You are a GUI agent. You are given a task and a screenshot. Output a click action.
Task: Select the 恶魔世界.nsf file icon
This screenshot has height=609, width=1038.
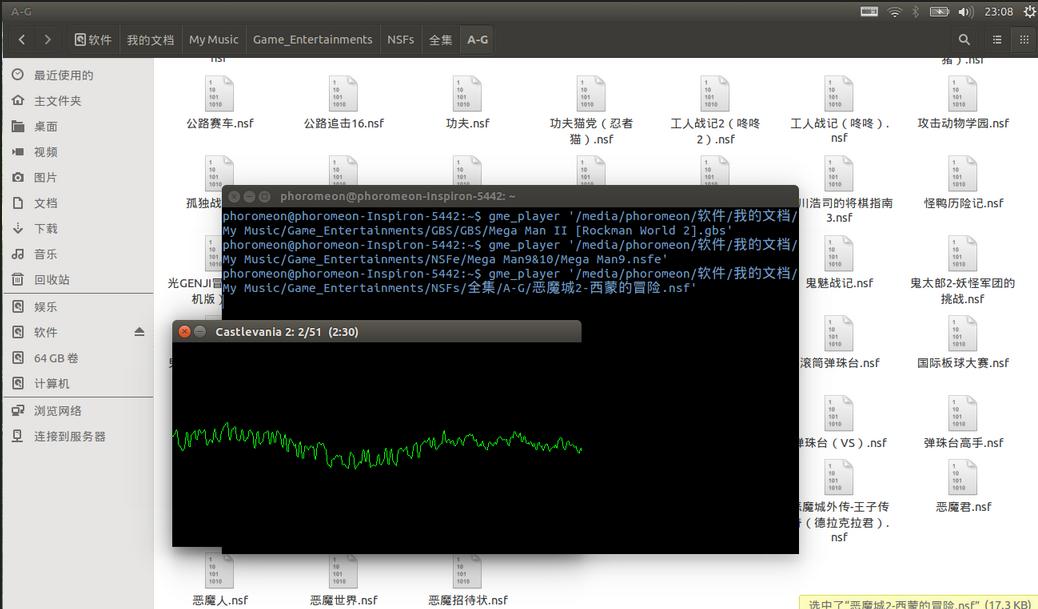(x=343, y=571)
